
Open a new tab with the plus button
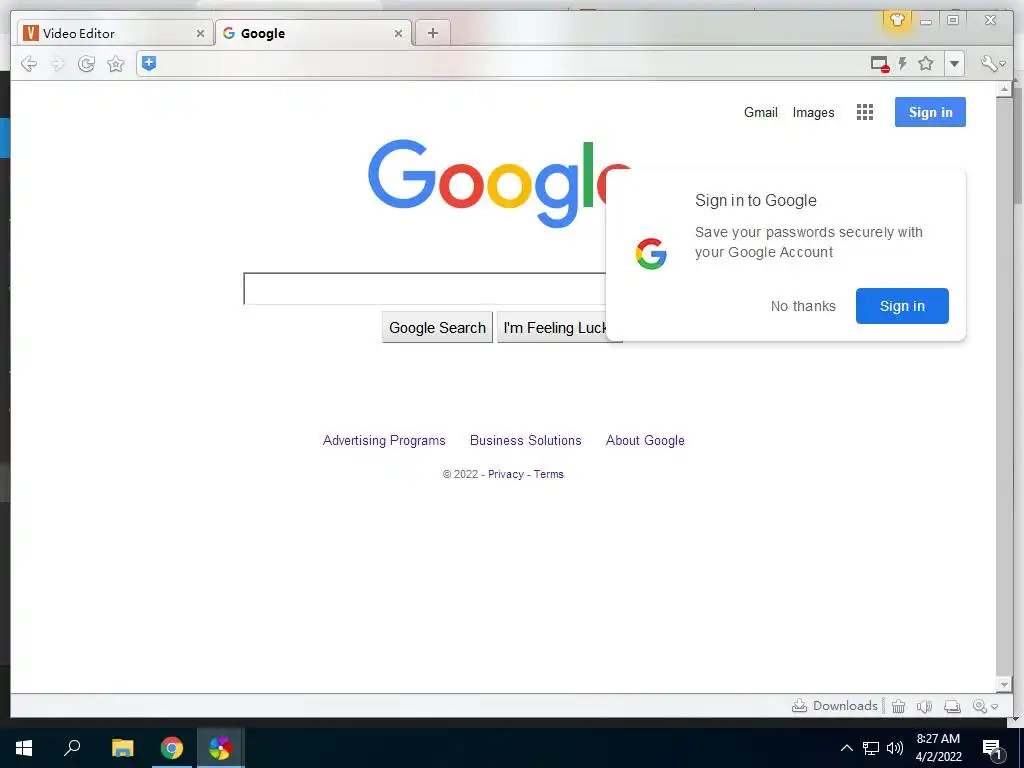[432, 33]
